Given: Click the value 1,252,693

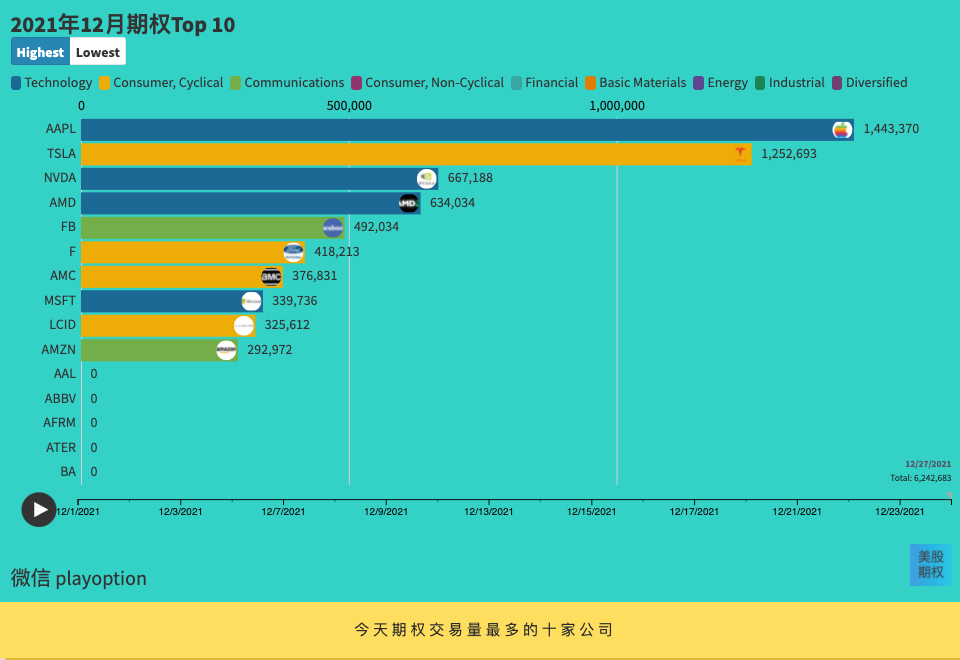Looking at the screenshot, I should [x=789, y=154].
